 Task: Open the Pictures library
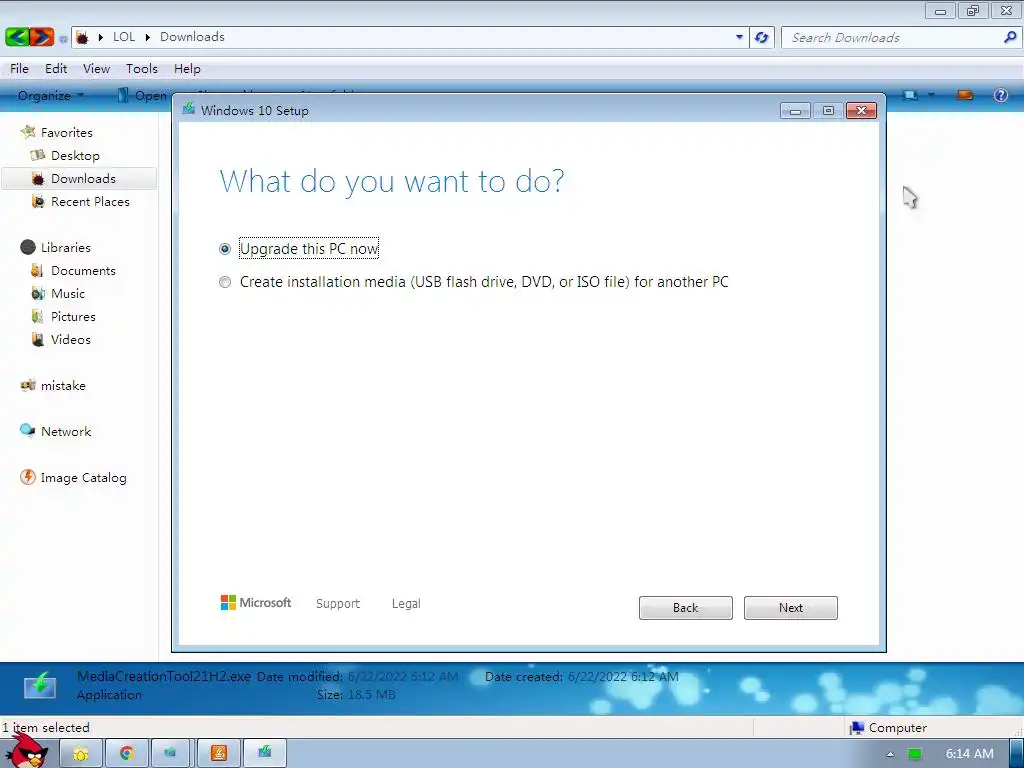pyautogui.click(x=63, y=316)
